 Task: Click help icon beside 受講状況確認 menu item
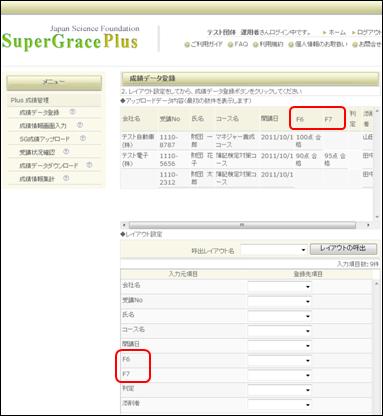[66, 152]
